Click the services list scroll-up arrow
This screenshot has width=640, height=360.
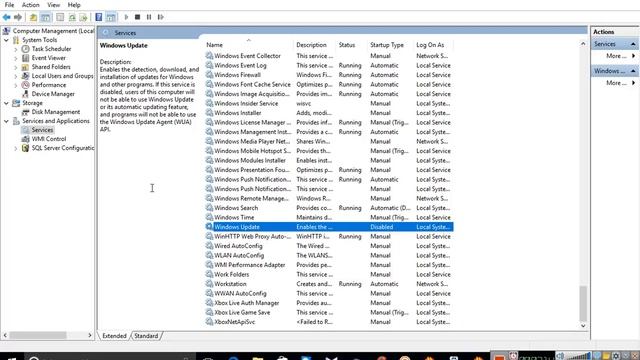pos(583,44)
